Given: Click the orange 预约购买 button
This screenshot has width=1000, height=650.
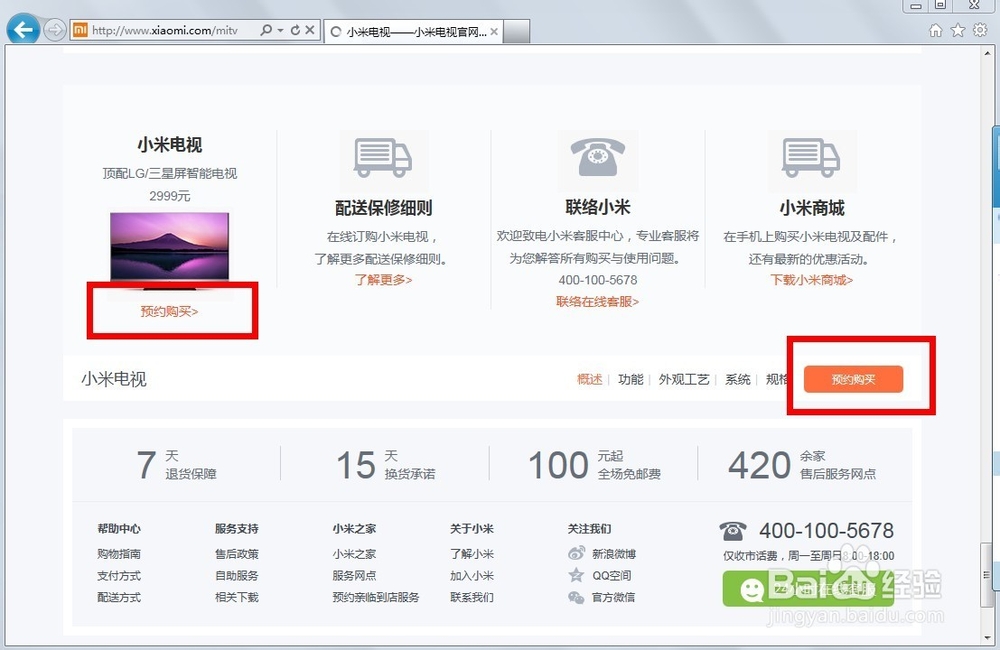Looking at the screenshot, I should (853, 380).
